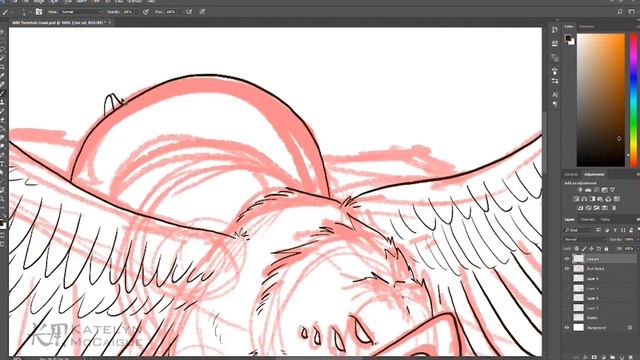640x360 pixels.
Task: Open the Character panel icon
Action: tap(555, 94)
